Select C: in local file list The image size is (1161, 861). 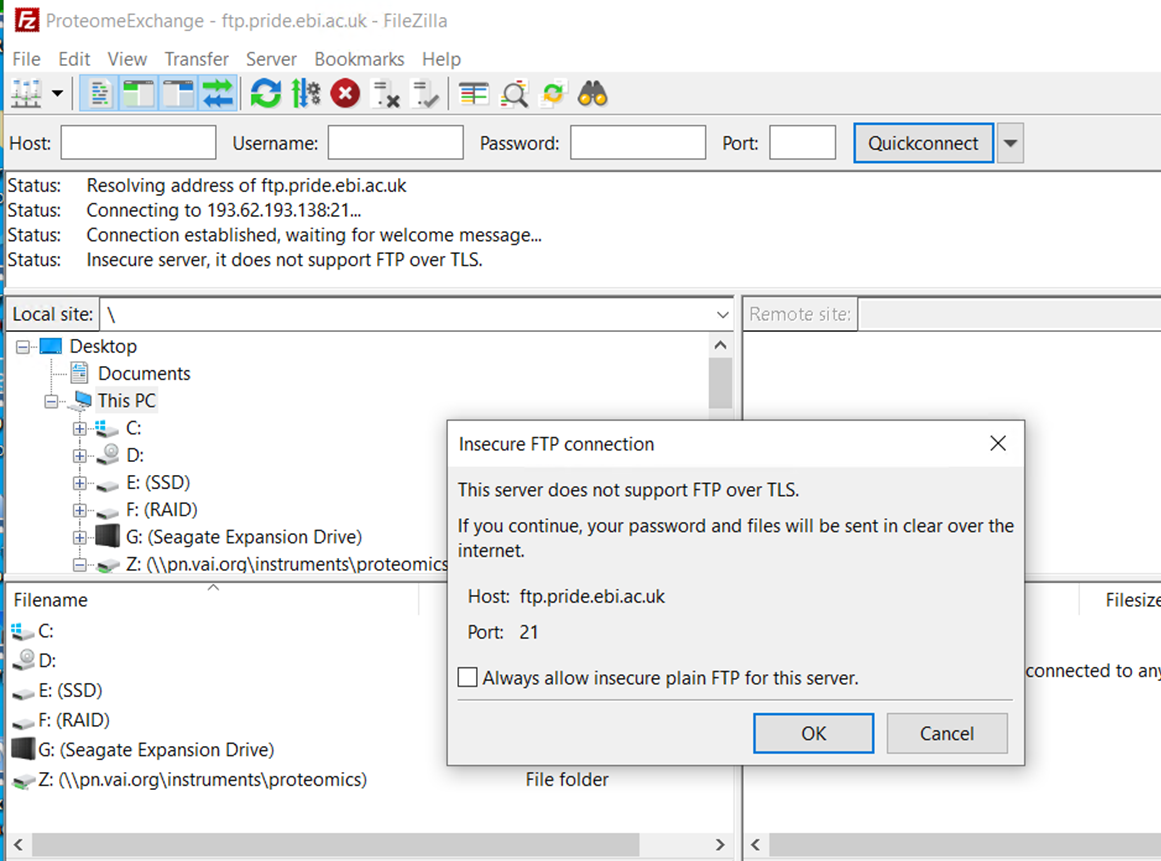point(46,631)
